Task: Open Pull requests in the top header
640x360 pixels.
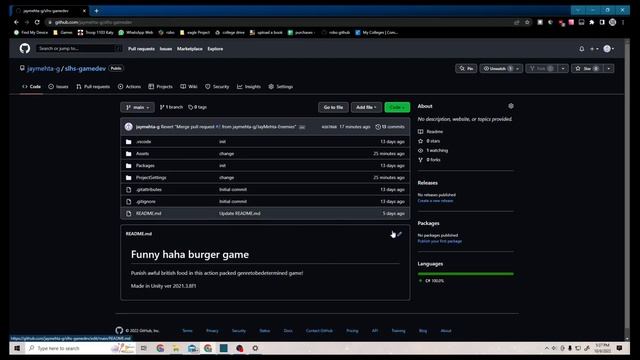Action: 141,49
